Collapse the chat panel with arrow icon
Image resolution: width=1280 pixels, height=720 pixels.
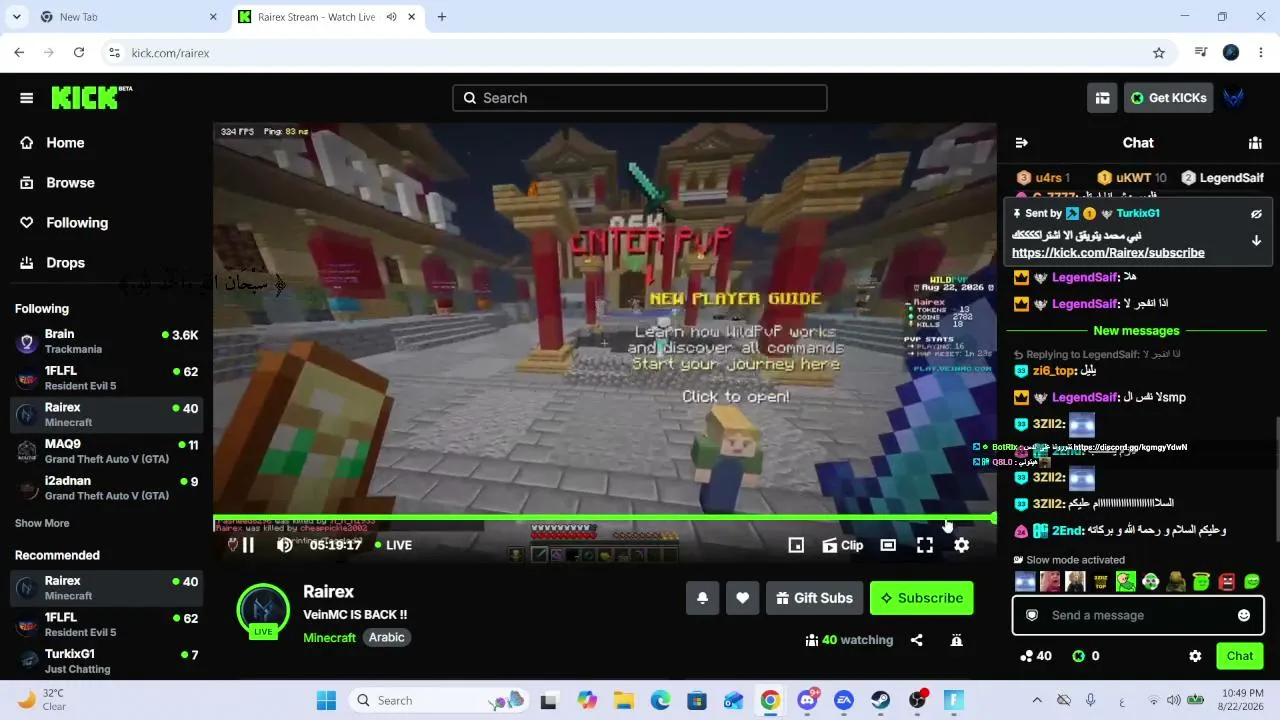[x=1021, y=143]
